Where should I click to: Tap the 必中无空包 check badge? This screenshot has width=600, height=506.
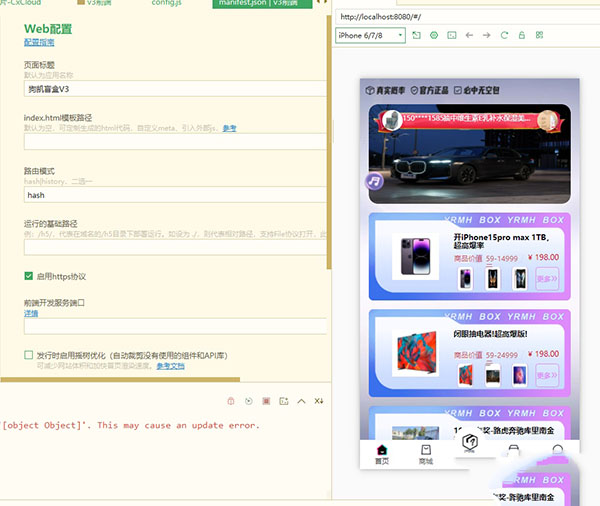pos(477,90)
